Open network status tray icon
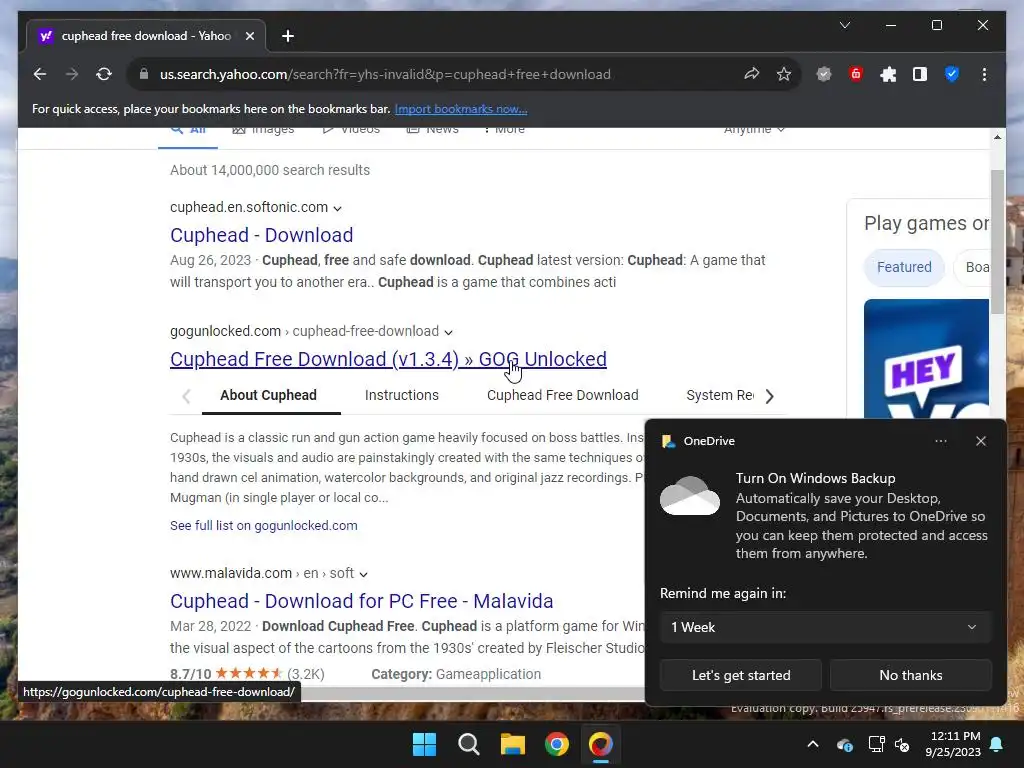The width and height of the screenshot is (1024, 768). 876,744
